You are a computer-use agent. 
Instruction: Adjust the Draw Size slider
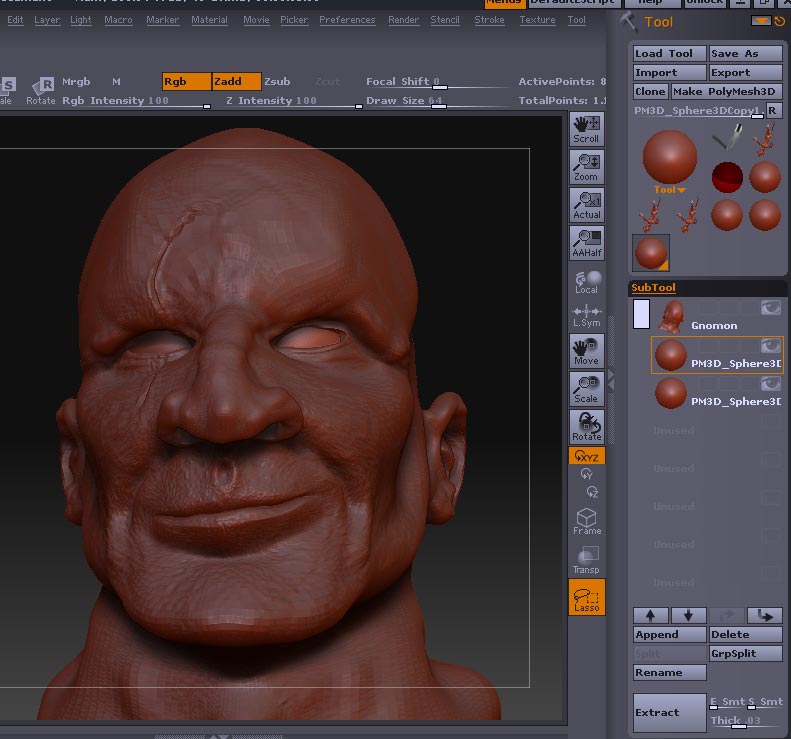(438, 101)
